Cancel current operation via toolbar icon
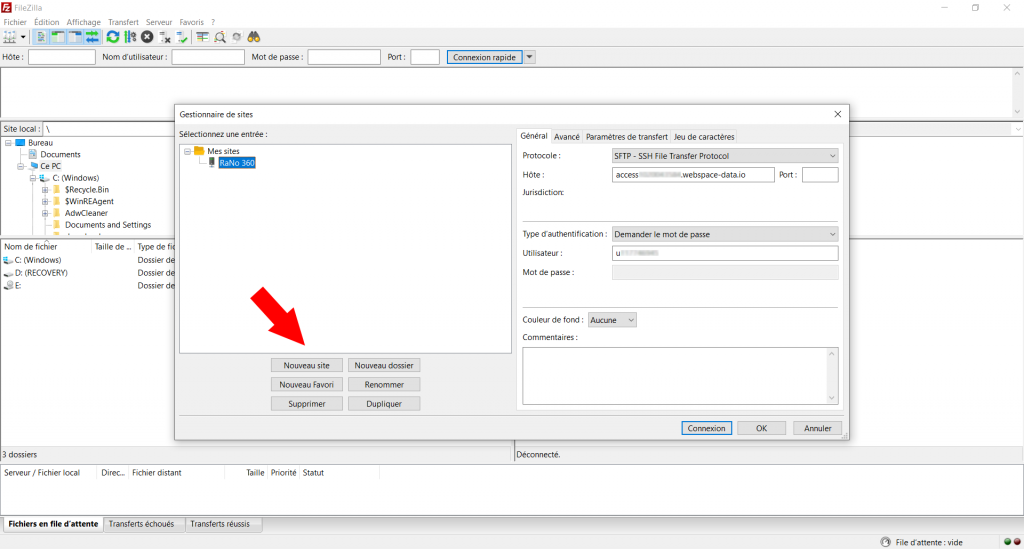Image resolution: width=1024 pixels, height=549 pixels. coord(147,37)
